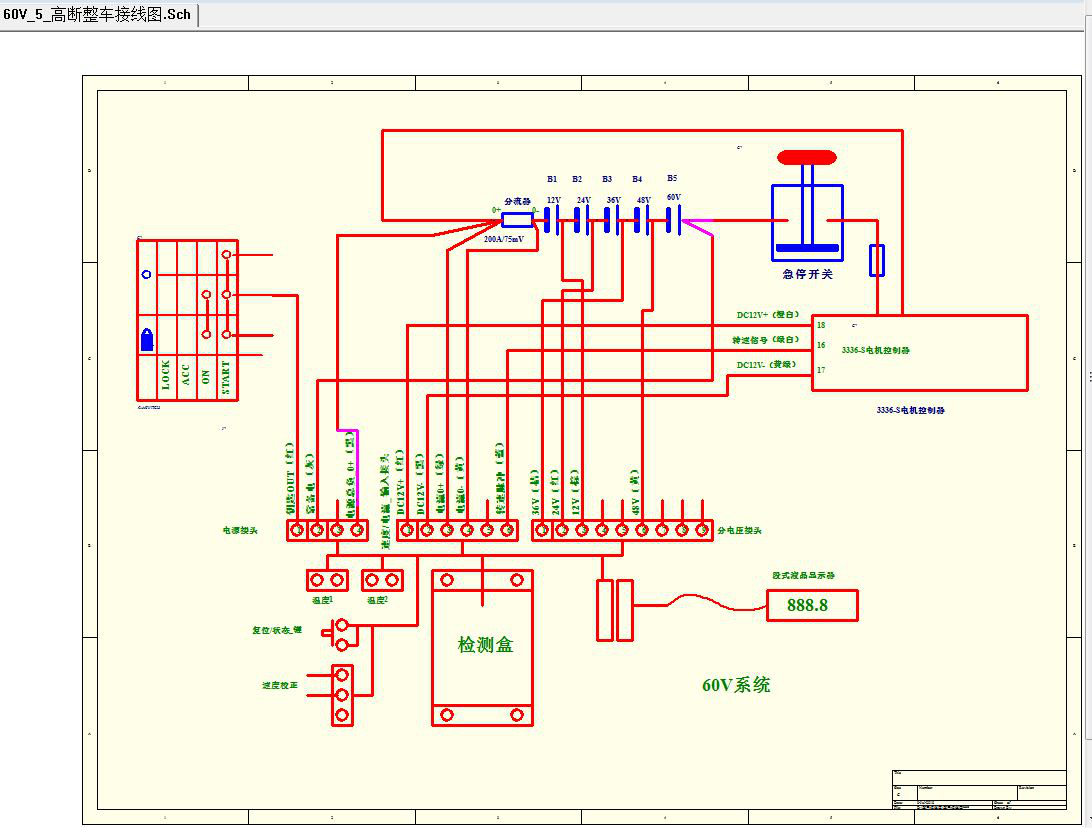This screenshot has width=1092, height=828.
Task: Click controller pin number 16
Action: pos(821,345)
